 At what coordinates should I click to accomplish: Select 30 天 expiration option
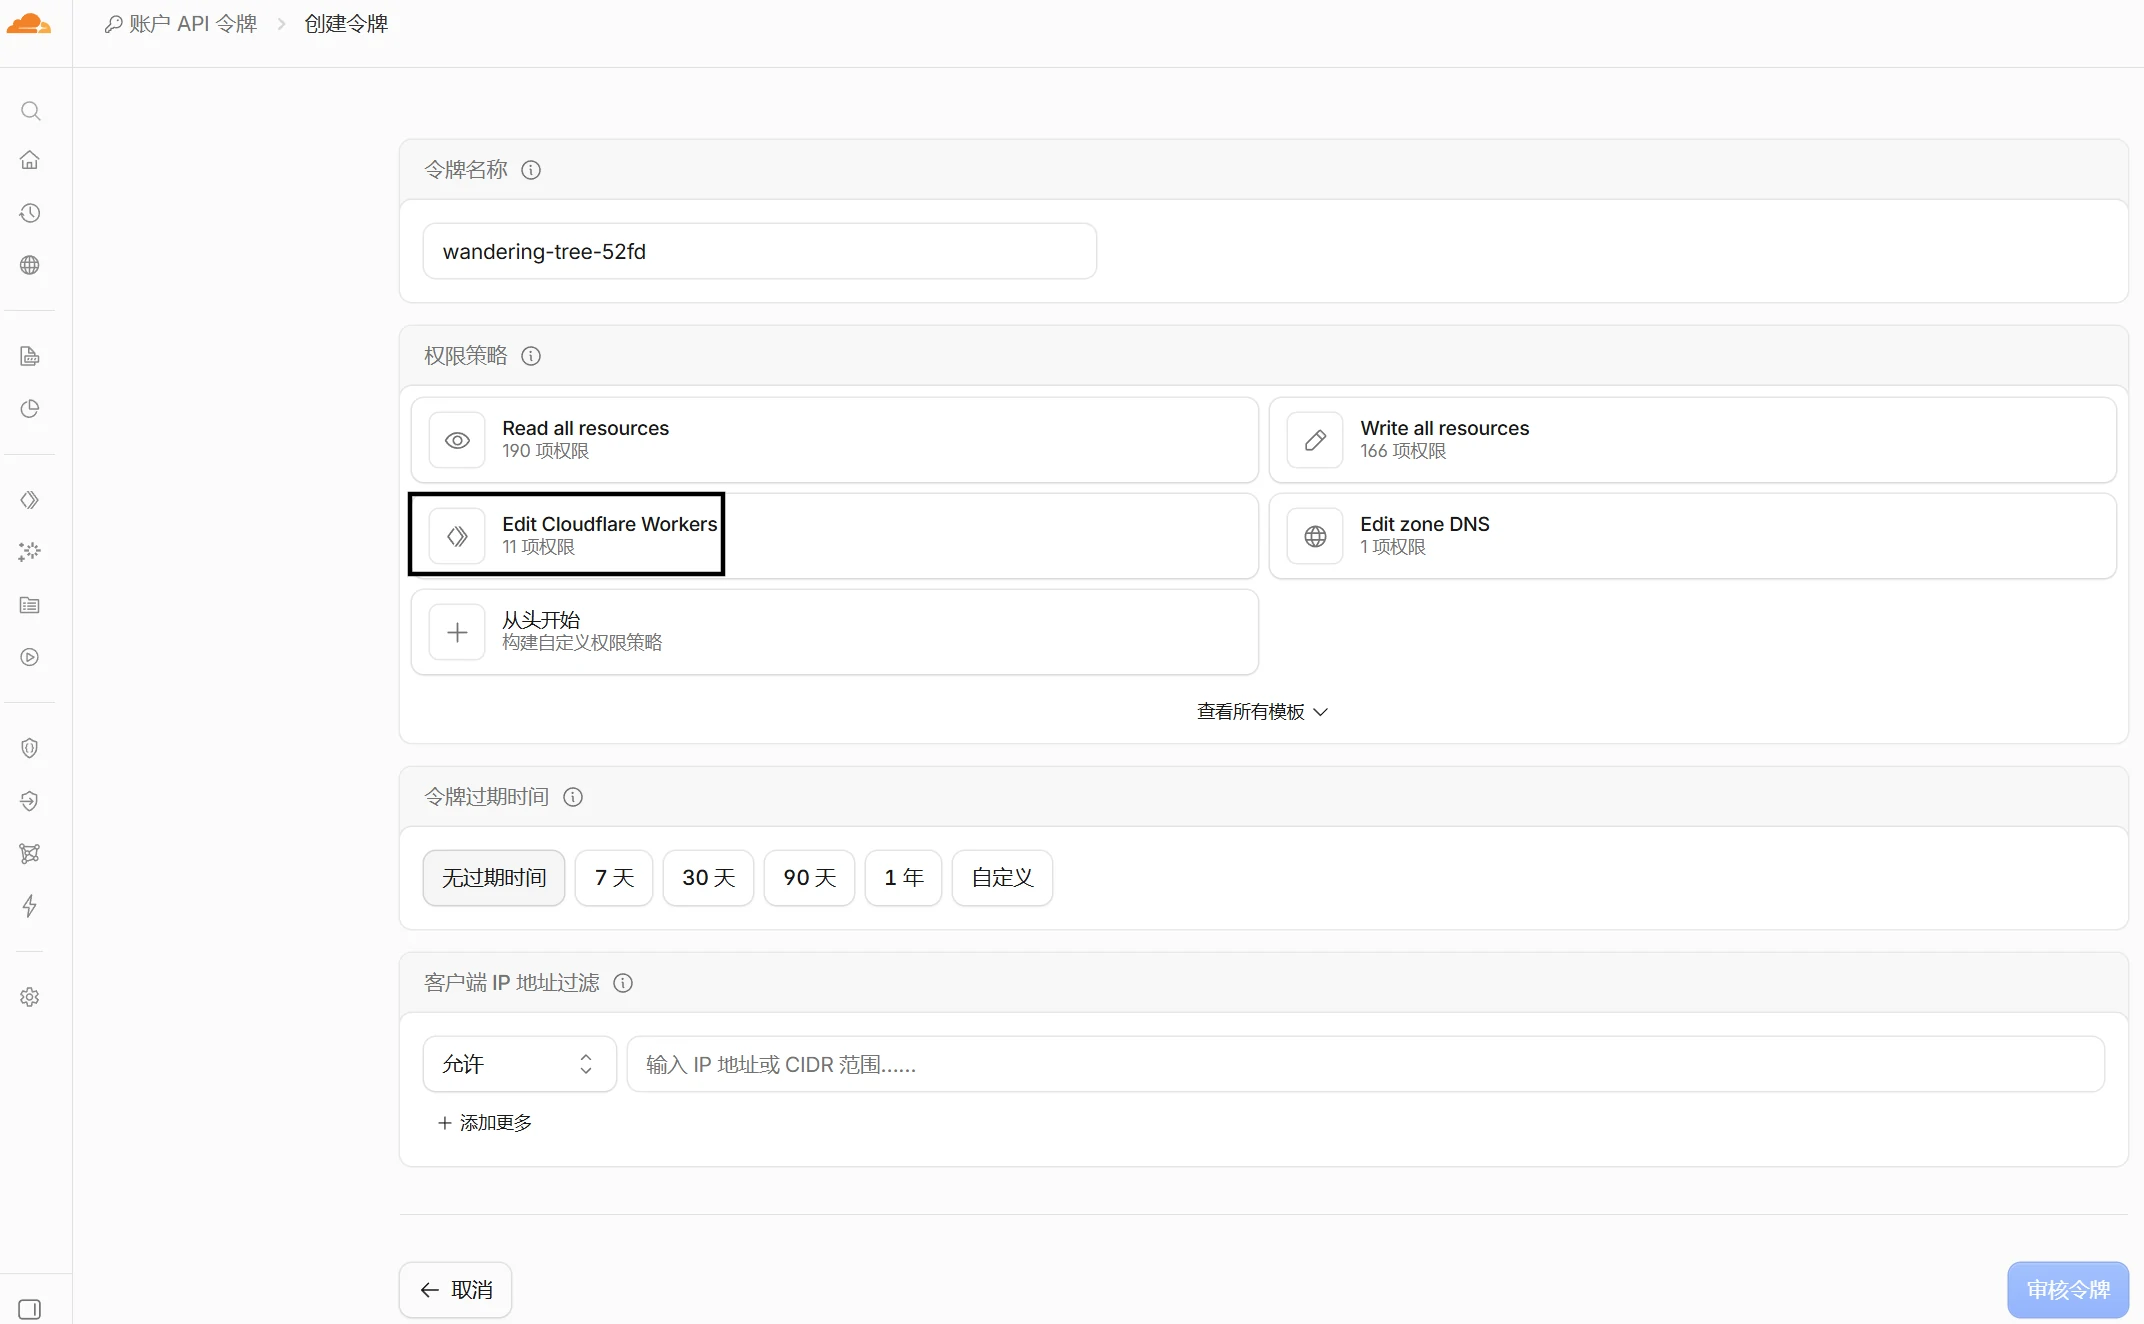pos(708,878)
